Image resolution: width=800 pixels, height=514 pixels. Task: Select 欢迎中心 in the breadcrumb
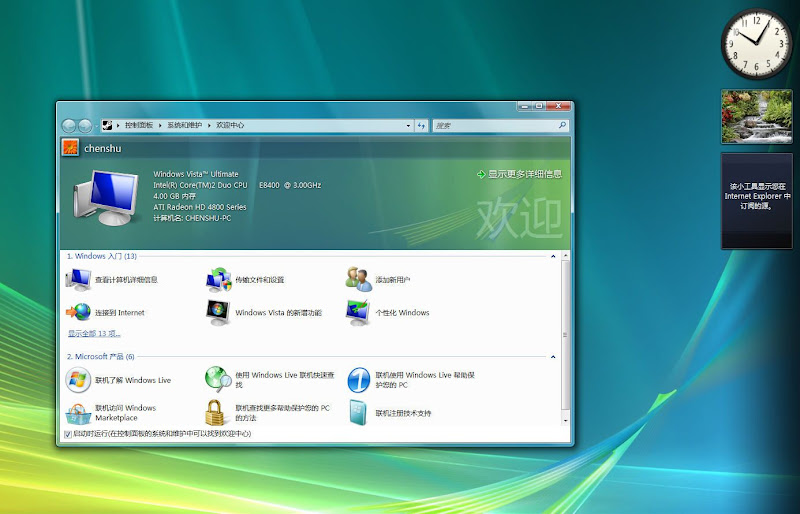[230, 125]
